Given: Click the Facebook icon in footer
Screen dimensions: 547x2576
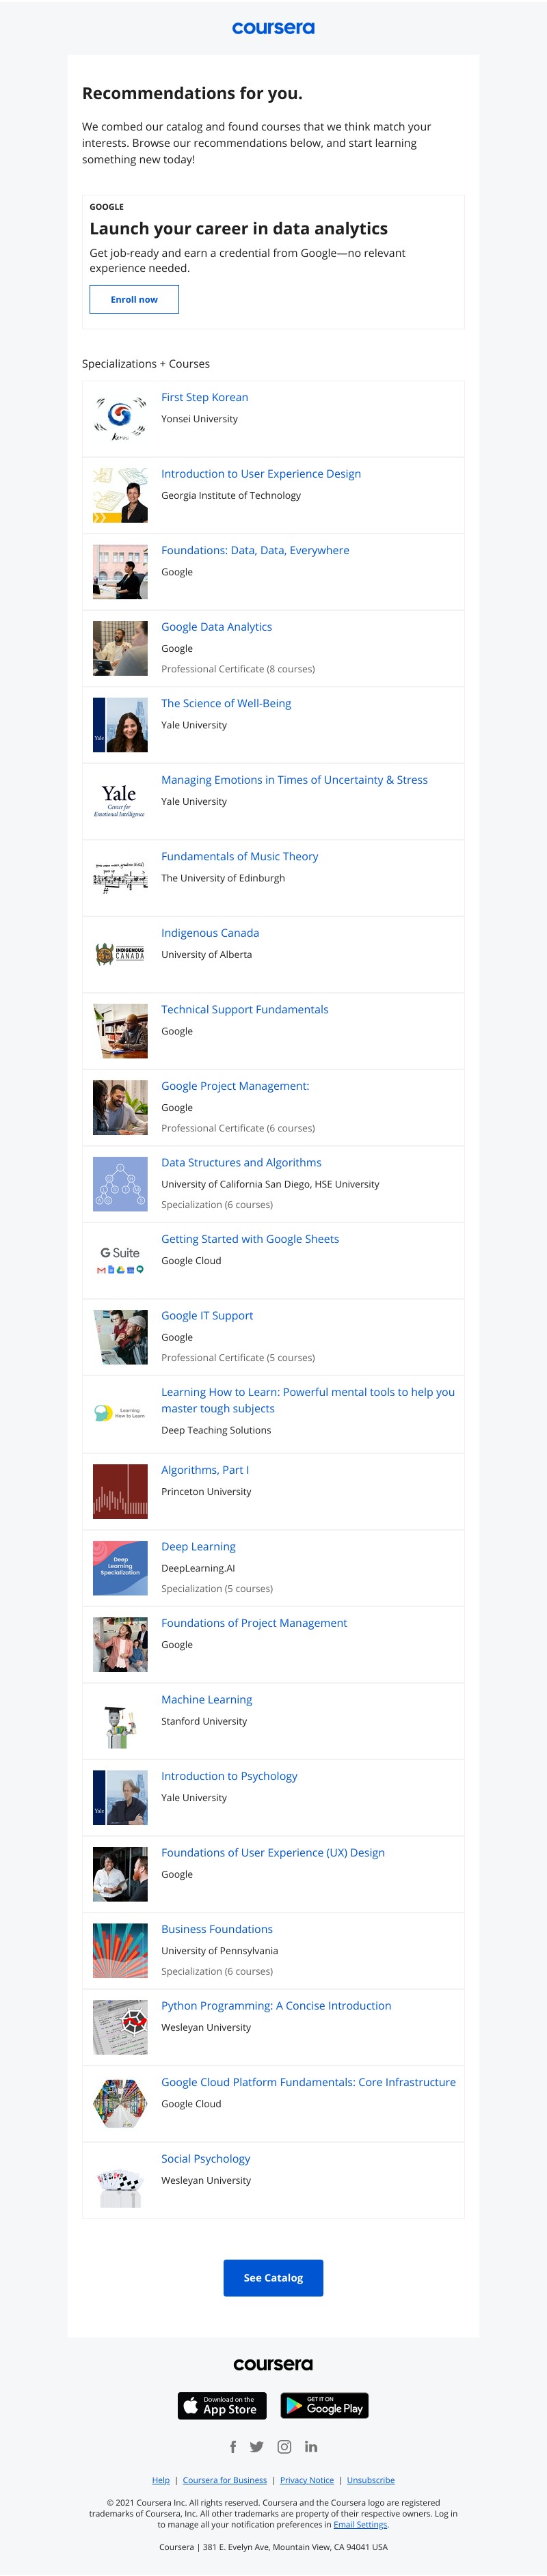Looking at the screenshot, I should point(233,2447).
